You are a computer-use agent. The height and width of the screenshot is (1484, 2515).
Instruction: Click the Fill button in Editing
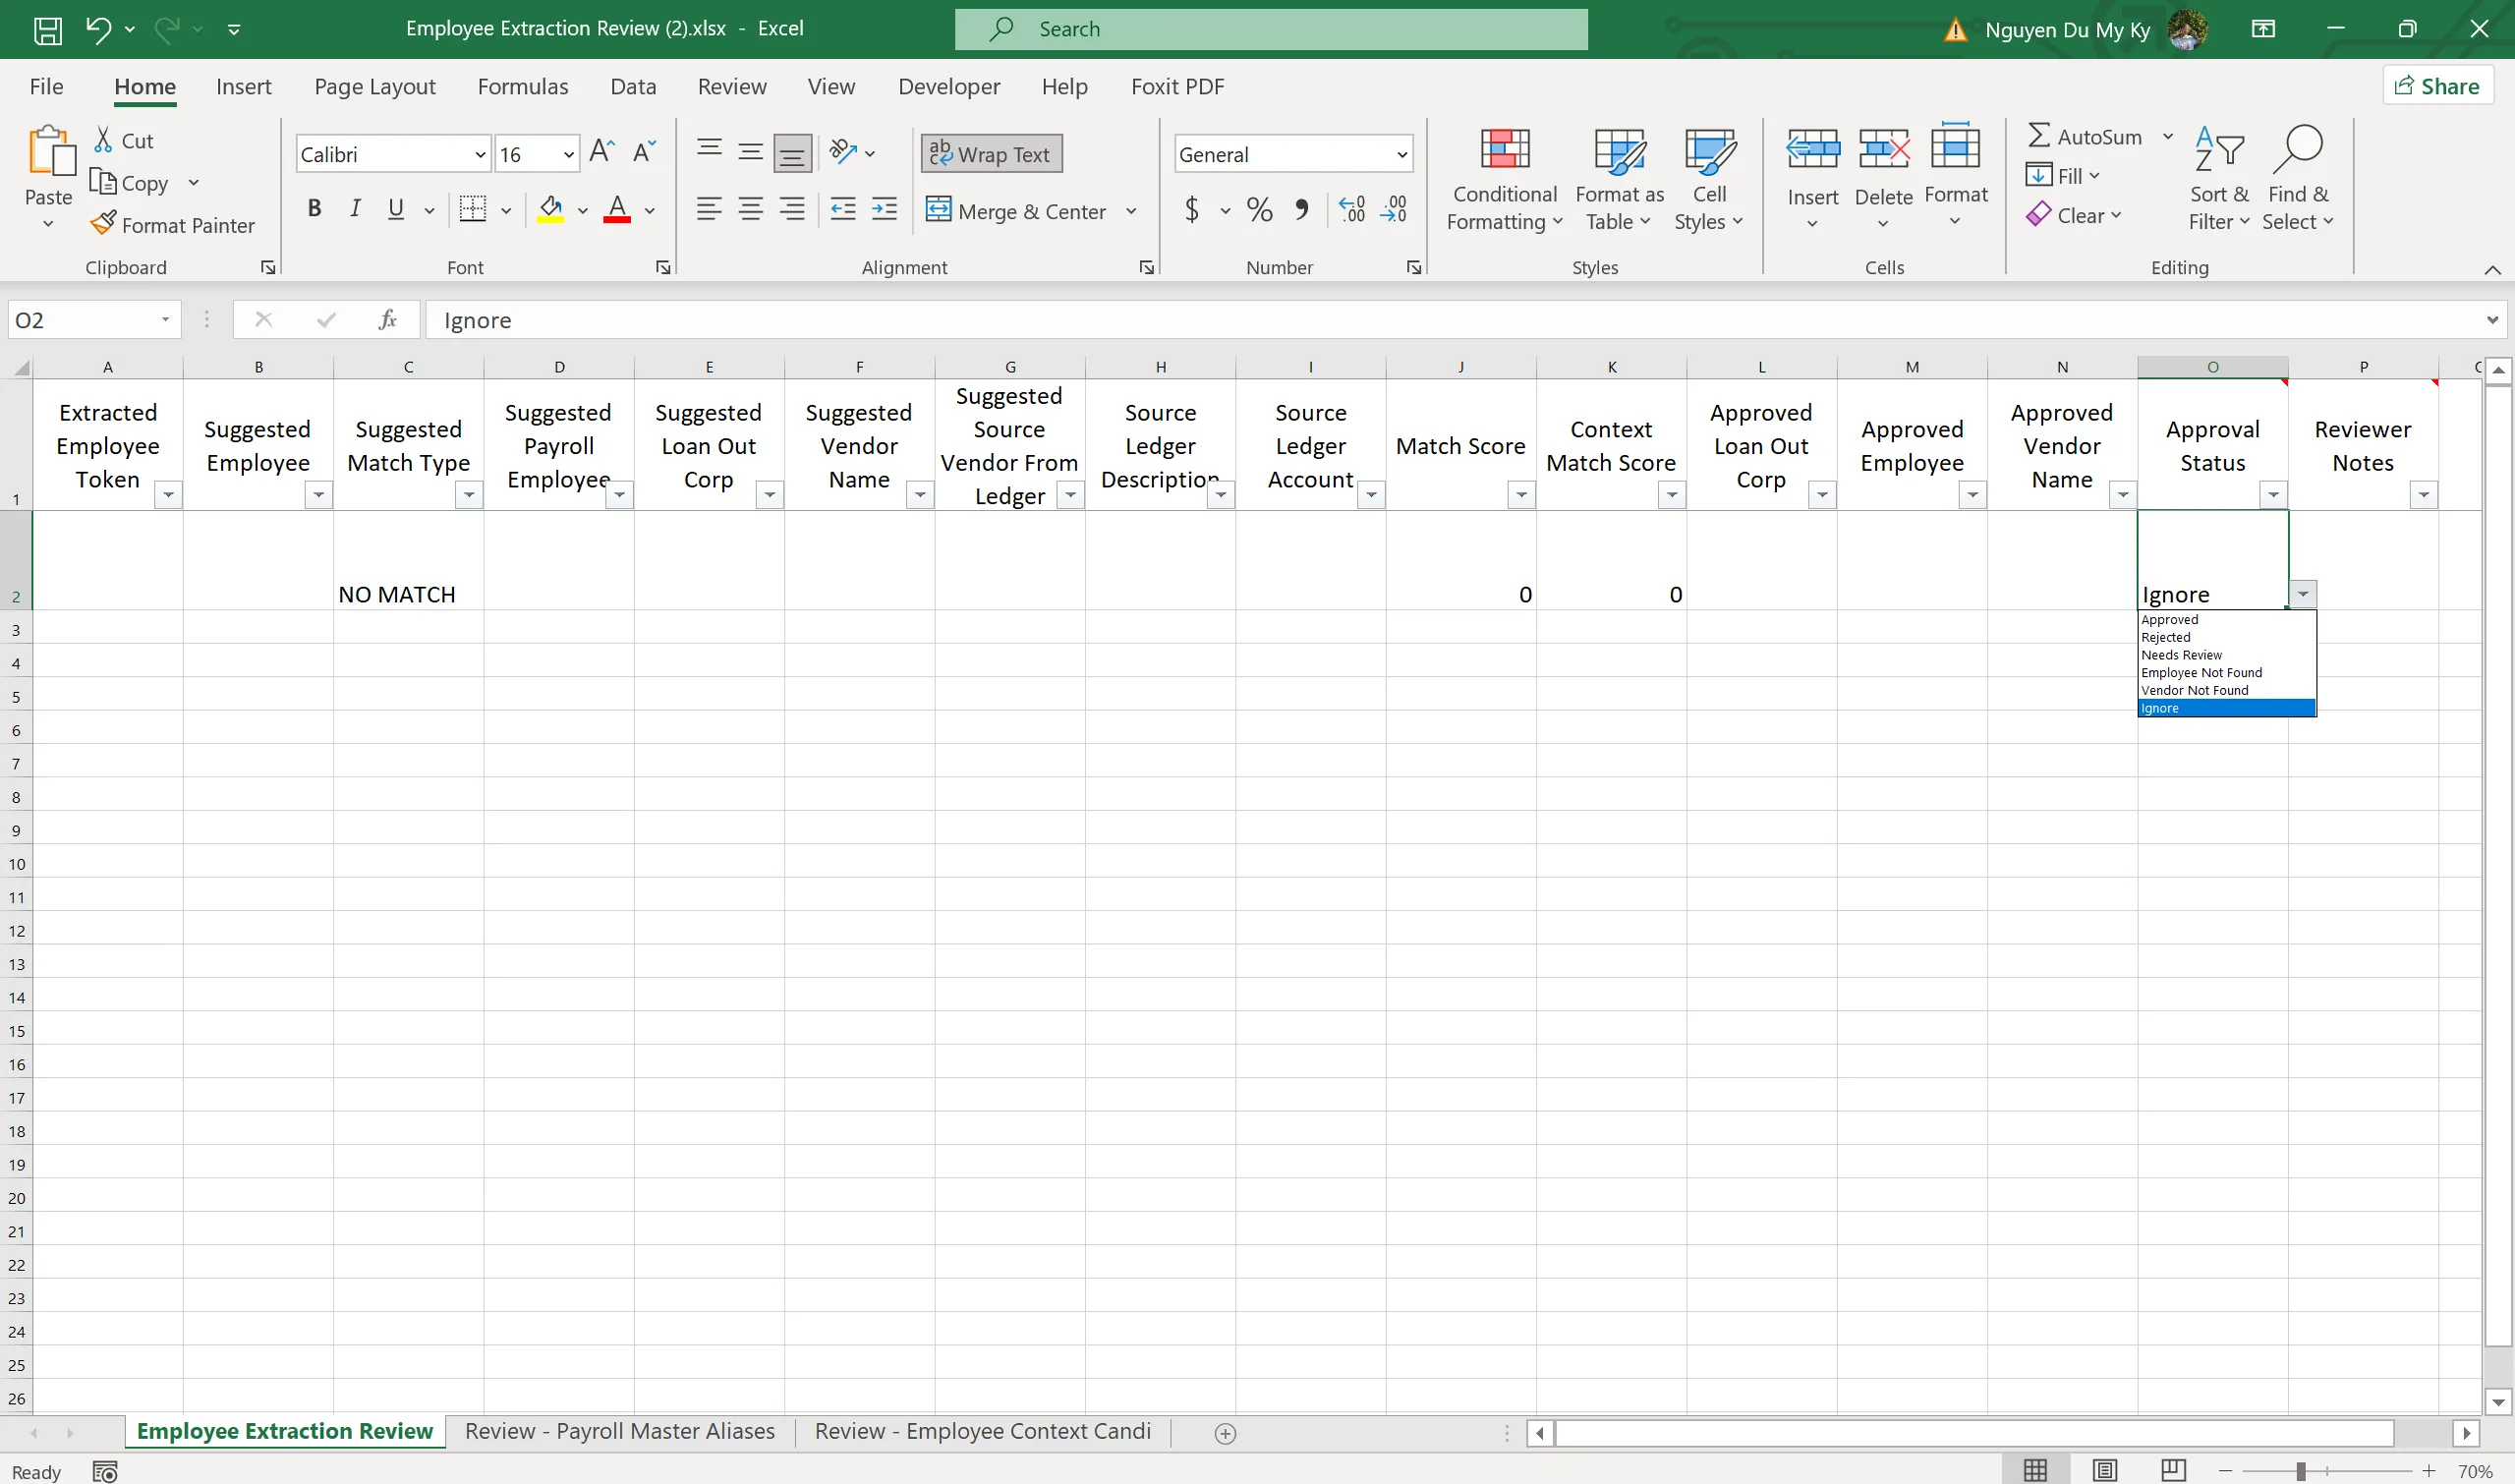pos(2062,175)
